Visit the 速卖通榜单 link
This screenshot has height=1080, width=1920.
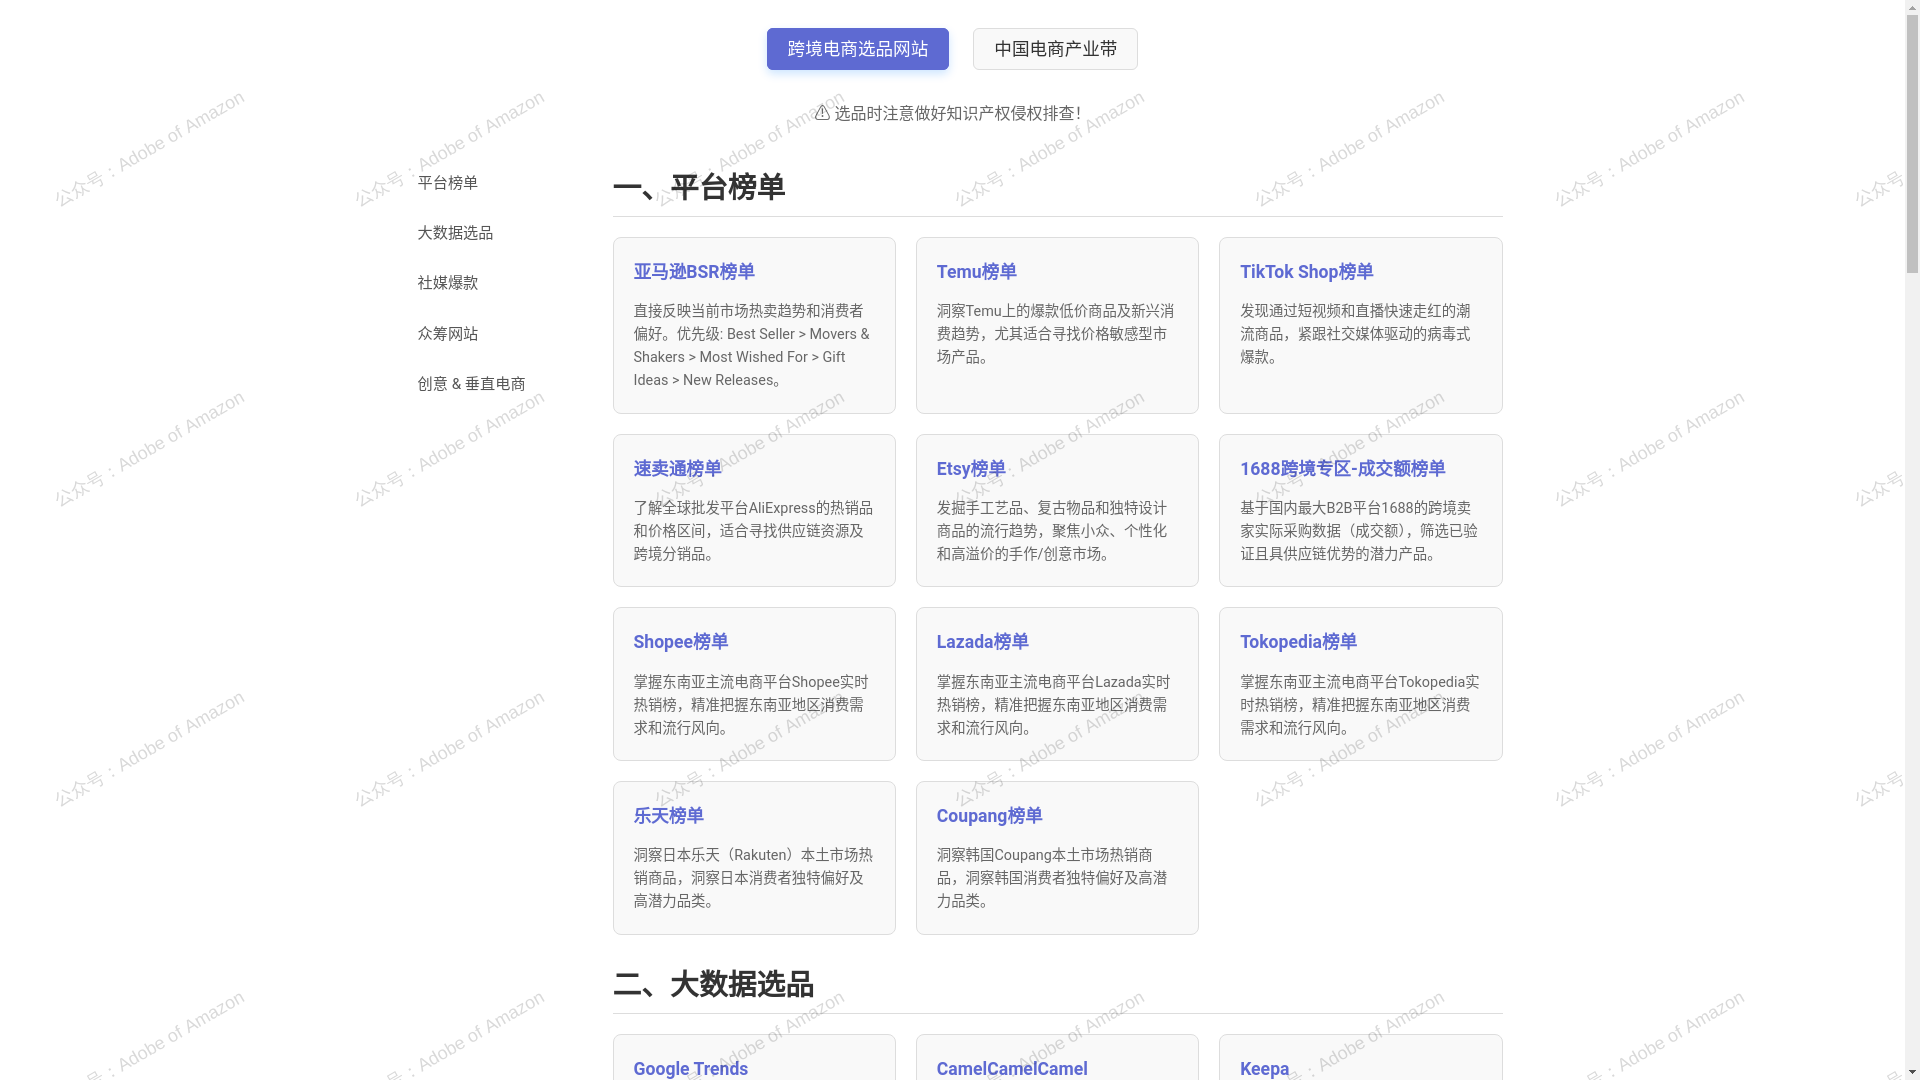[x=677, y=469]
